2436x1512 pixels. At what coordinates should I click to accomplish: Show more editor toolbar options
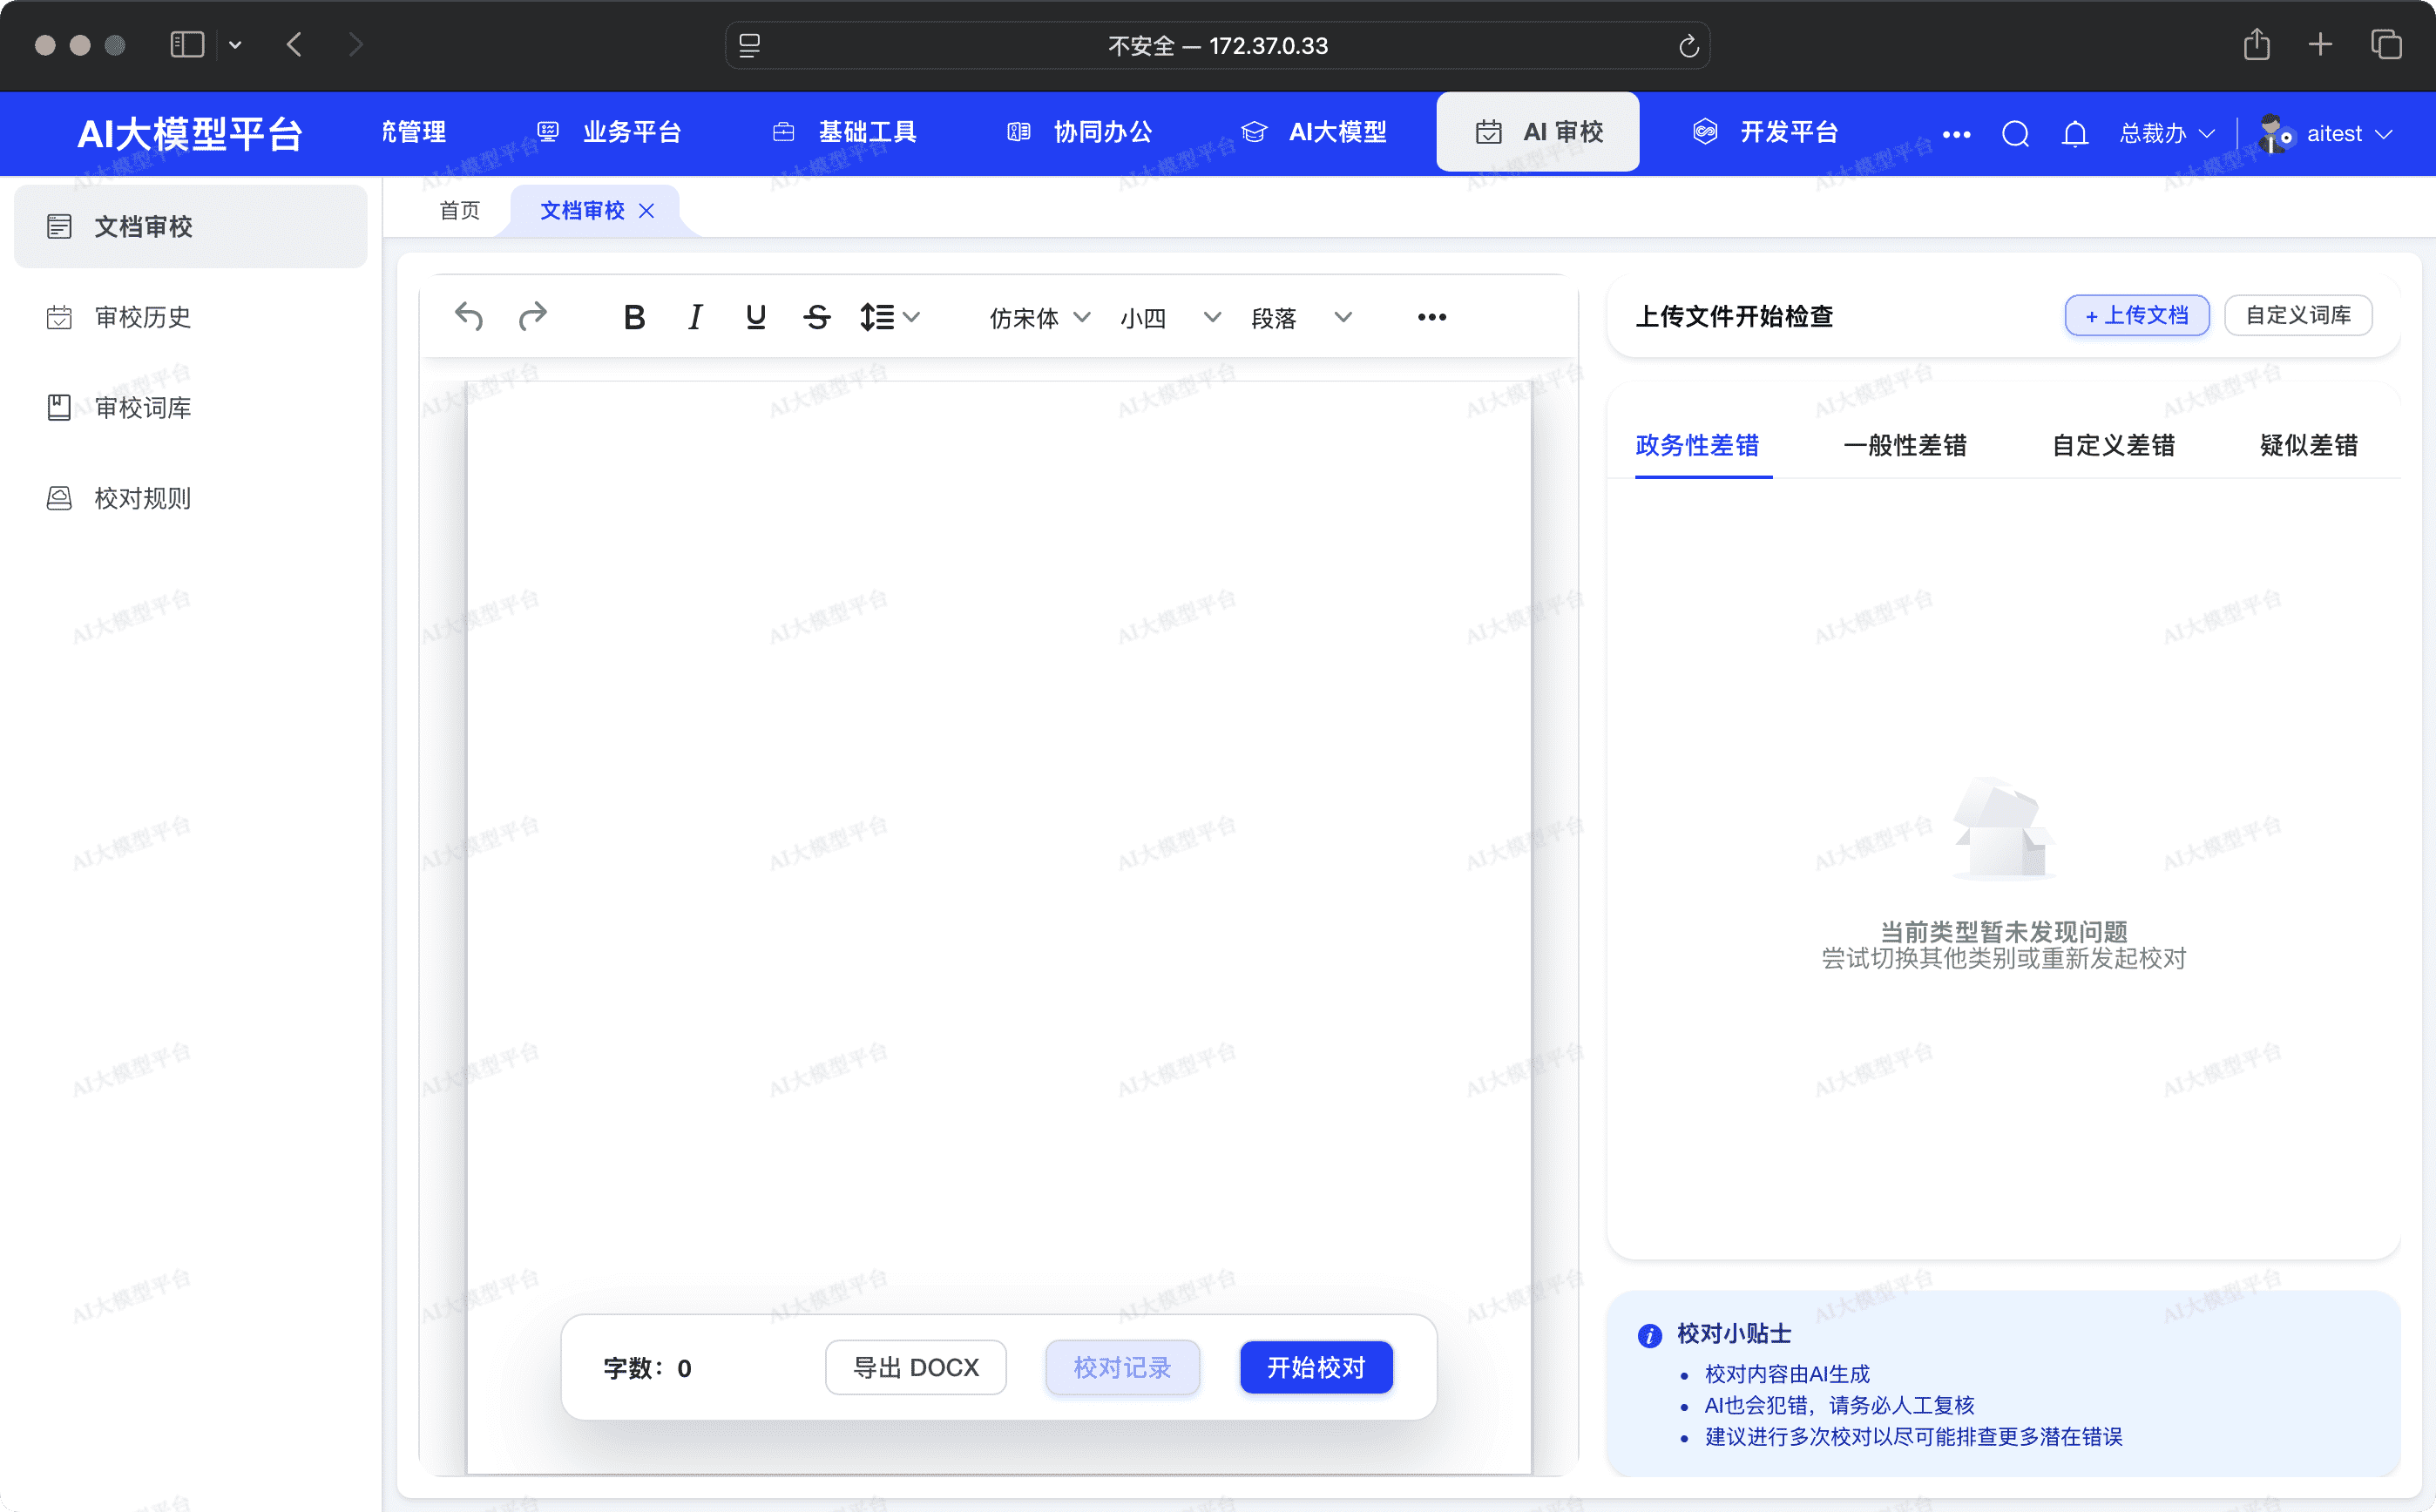(1431, 317)
